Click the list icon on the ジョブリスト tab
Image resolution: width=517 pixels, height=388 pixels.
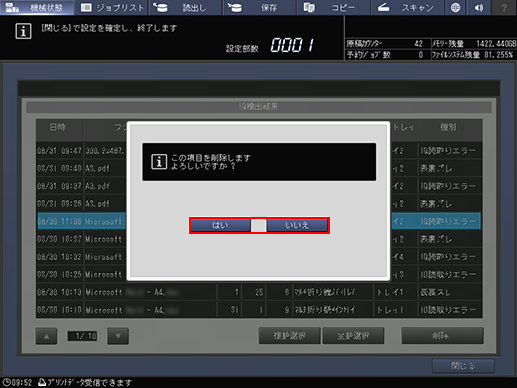(86, 7)
